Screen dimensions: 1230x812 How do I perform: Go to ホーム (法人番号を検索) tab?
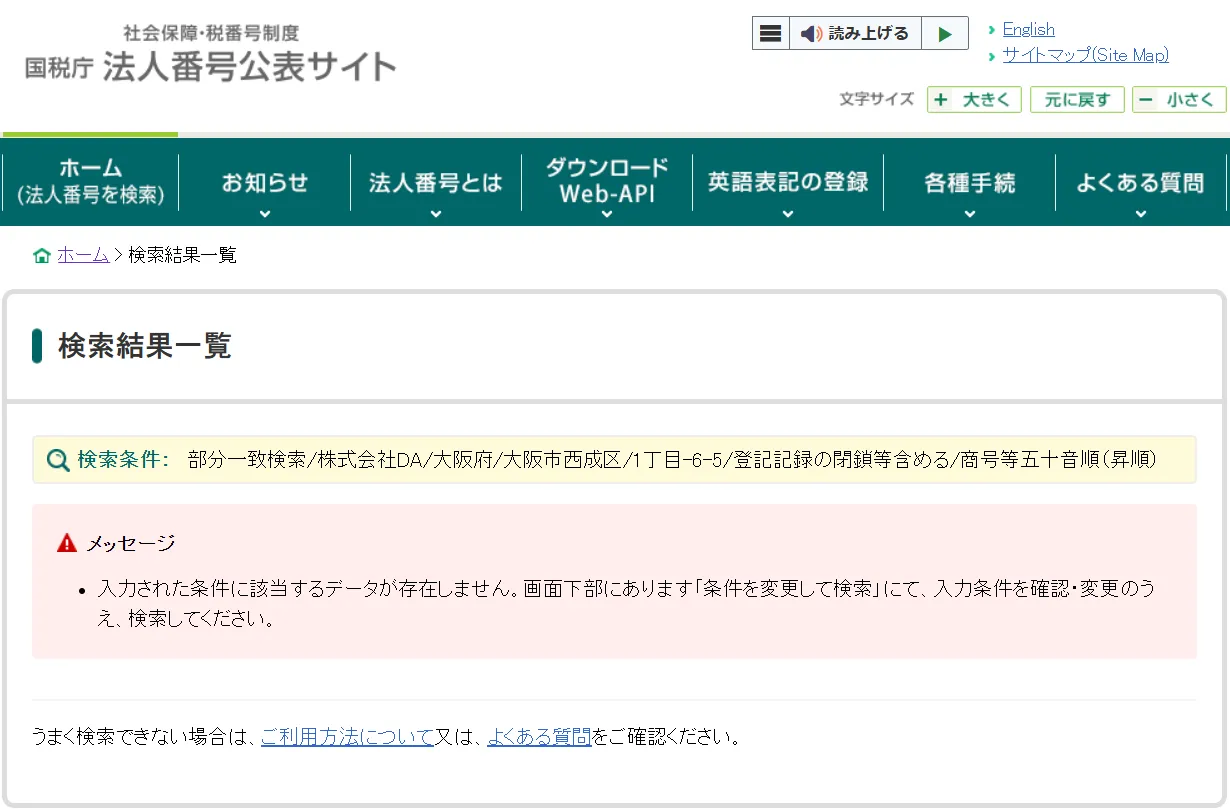[90, 182]
